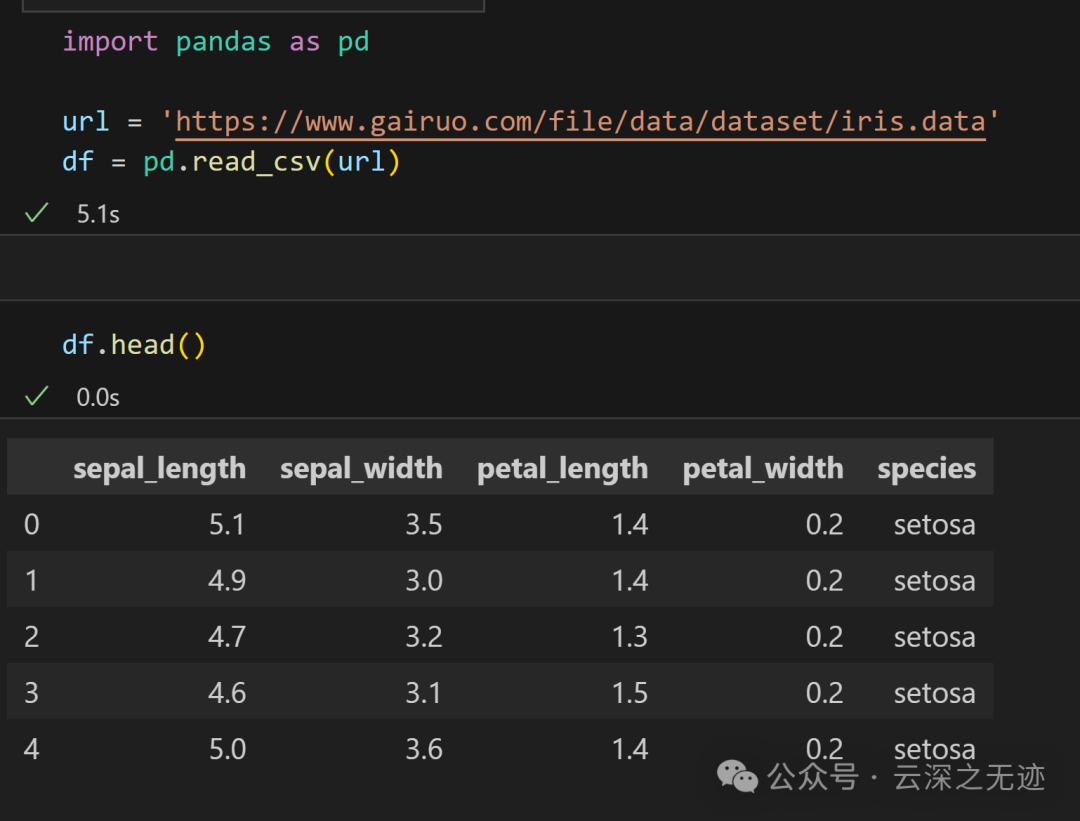Screen dimensions: 1080x821
Task: Open the iris.data URL link
Action: tap(580, 122)
